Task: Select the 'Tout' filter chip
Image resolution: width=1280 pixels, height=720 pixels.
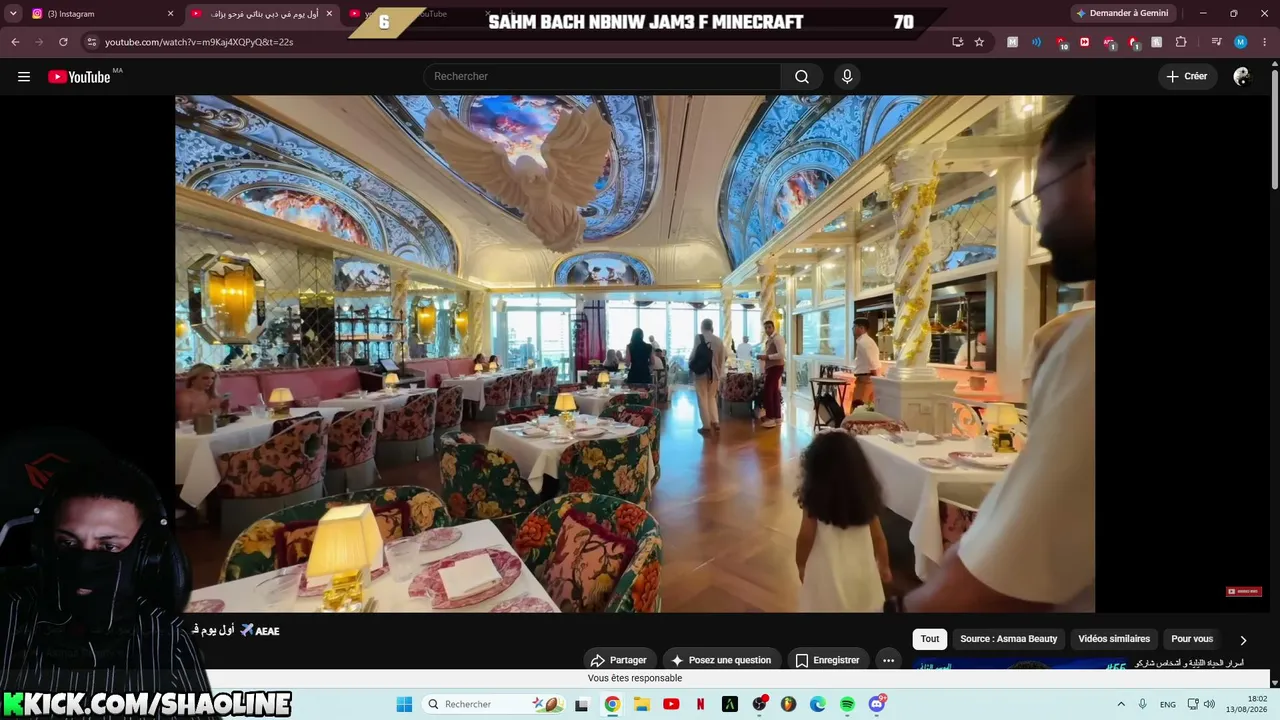Action: tap(930, 639)
